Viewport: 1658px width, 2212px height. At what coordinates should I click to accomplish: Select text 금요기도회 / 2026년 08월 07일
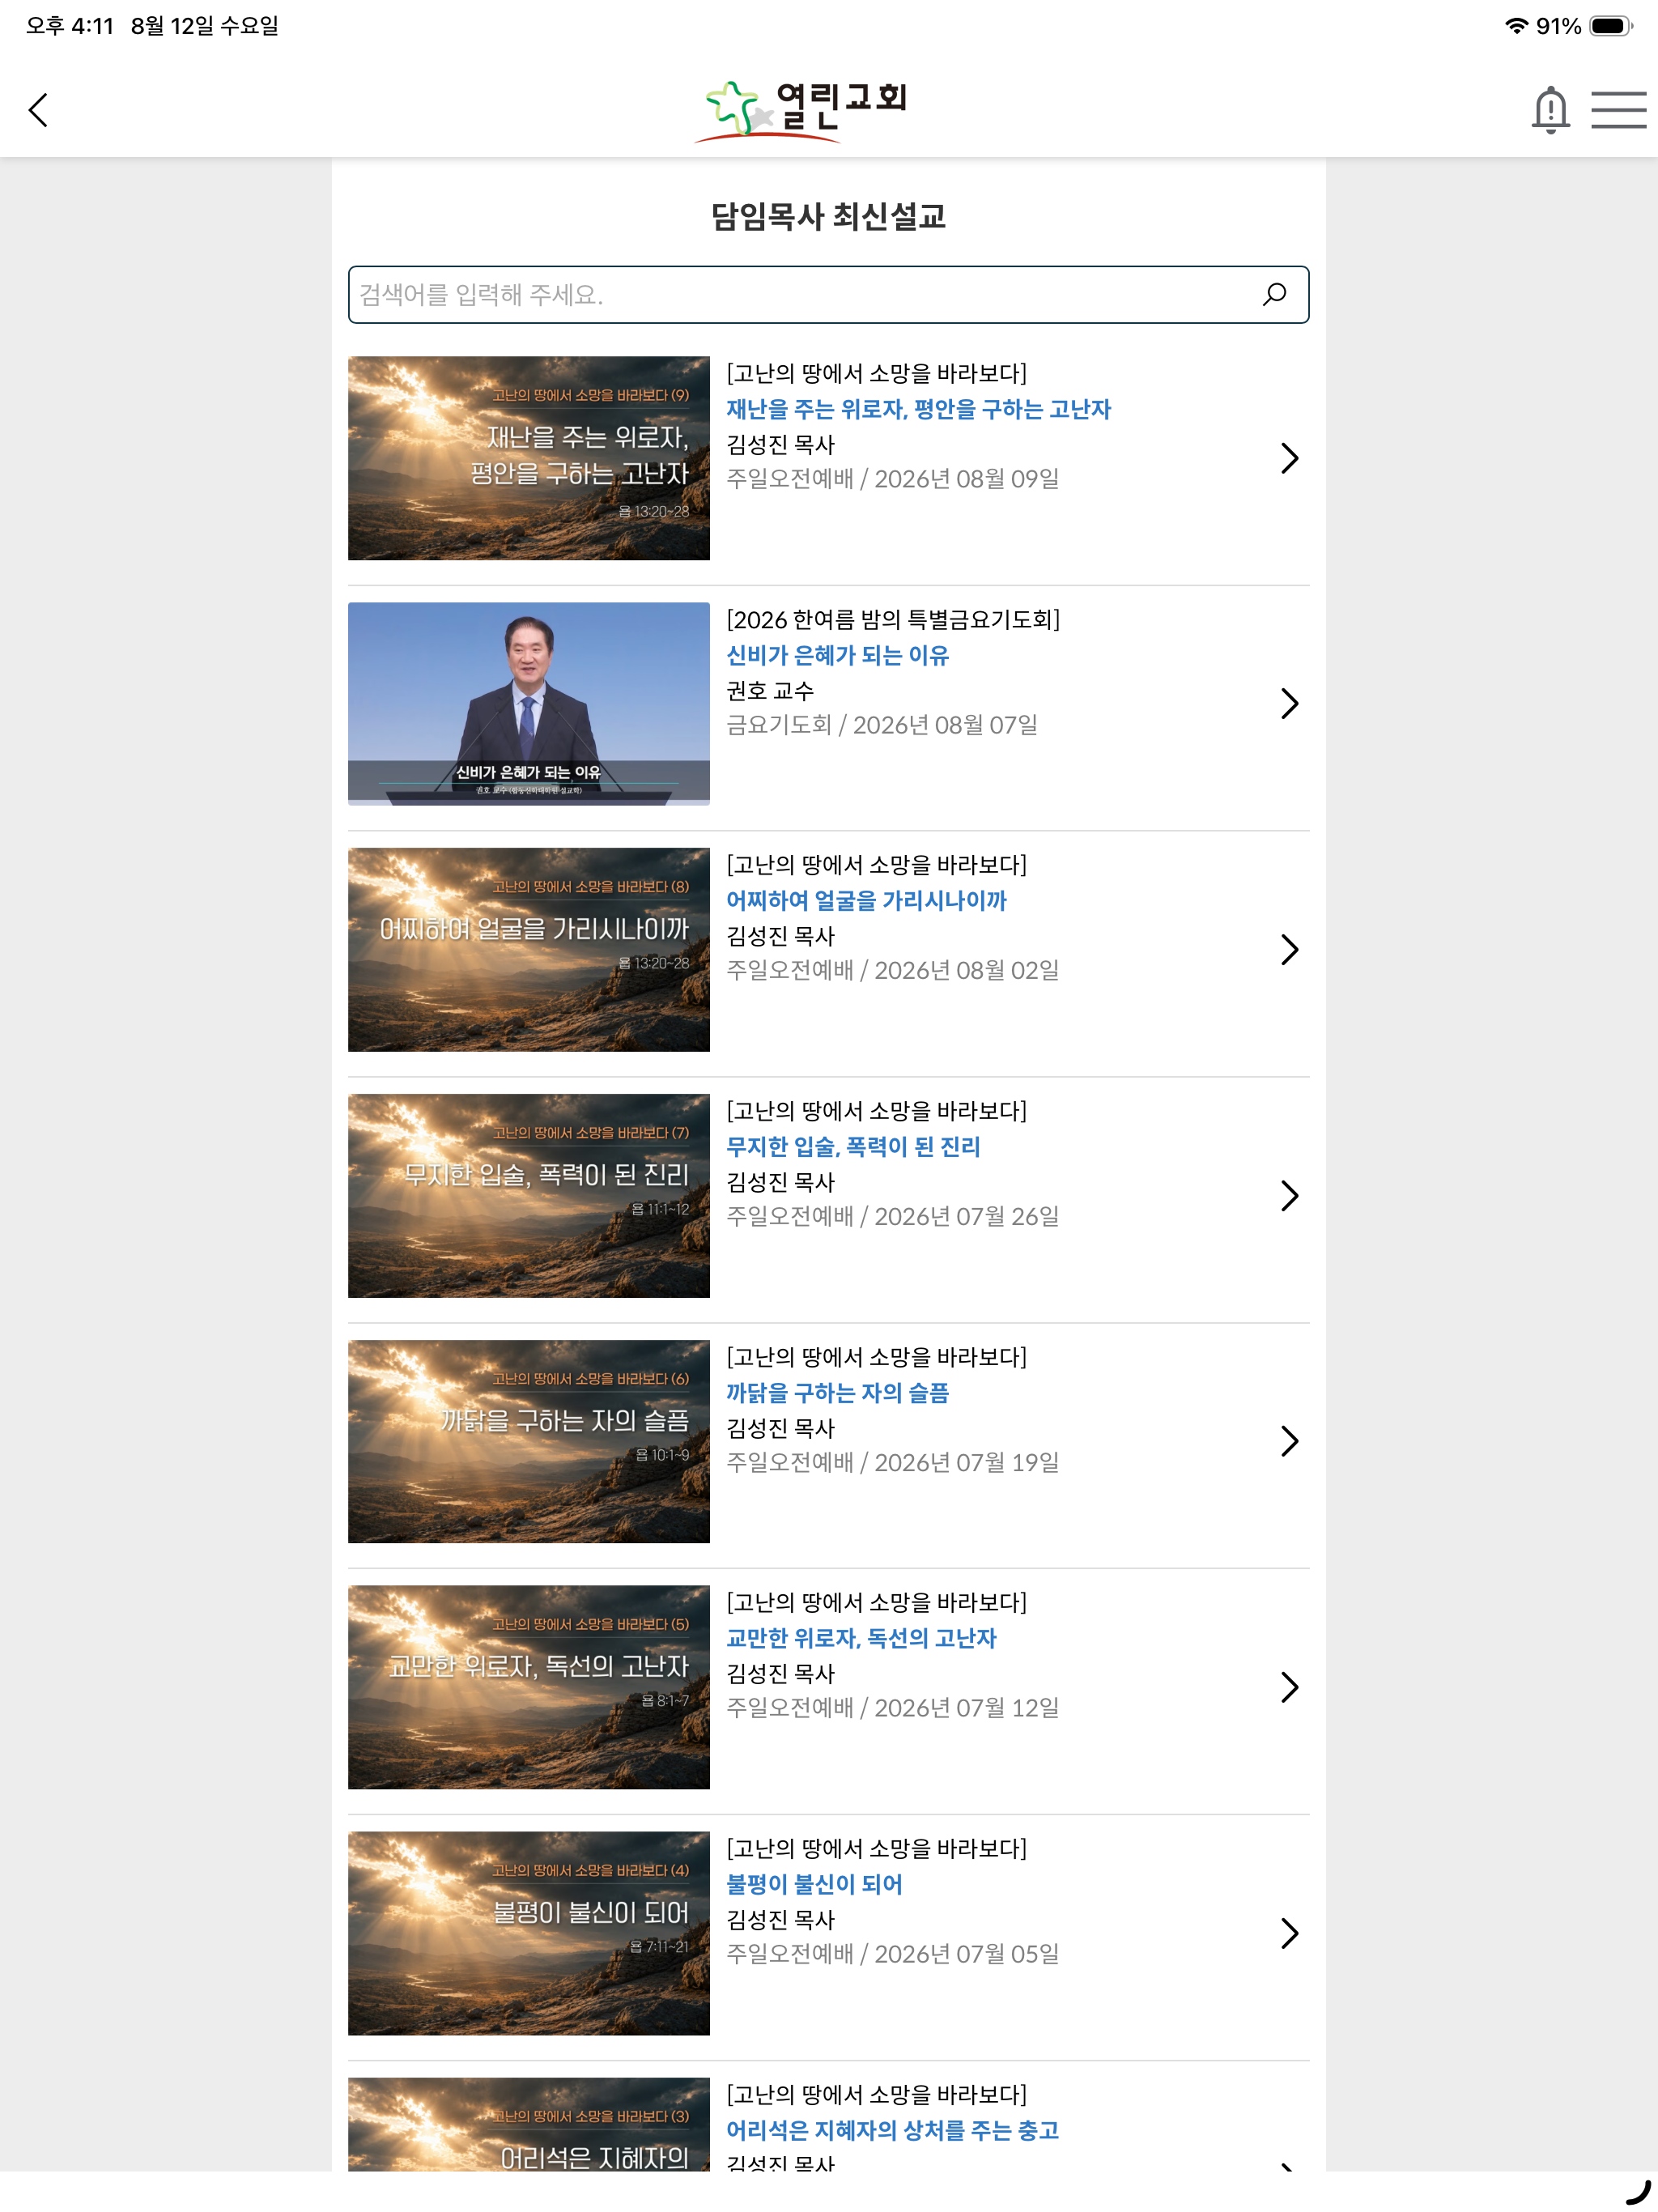882,725
